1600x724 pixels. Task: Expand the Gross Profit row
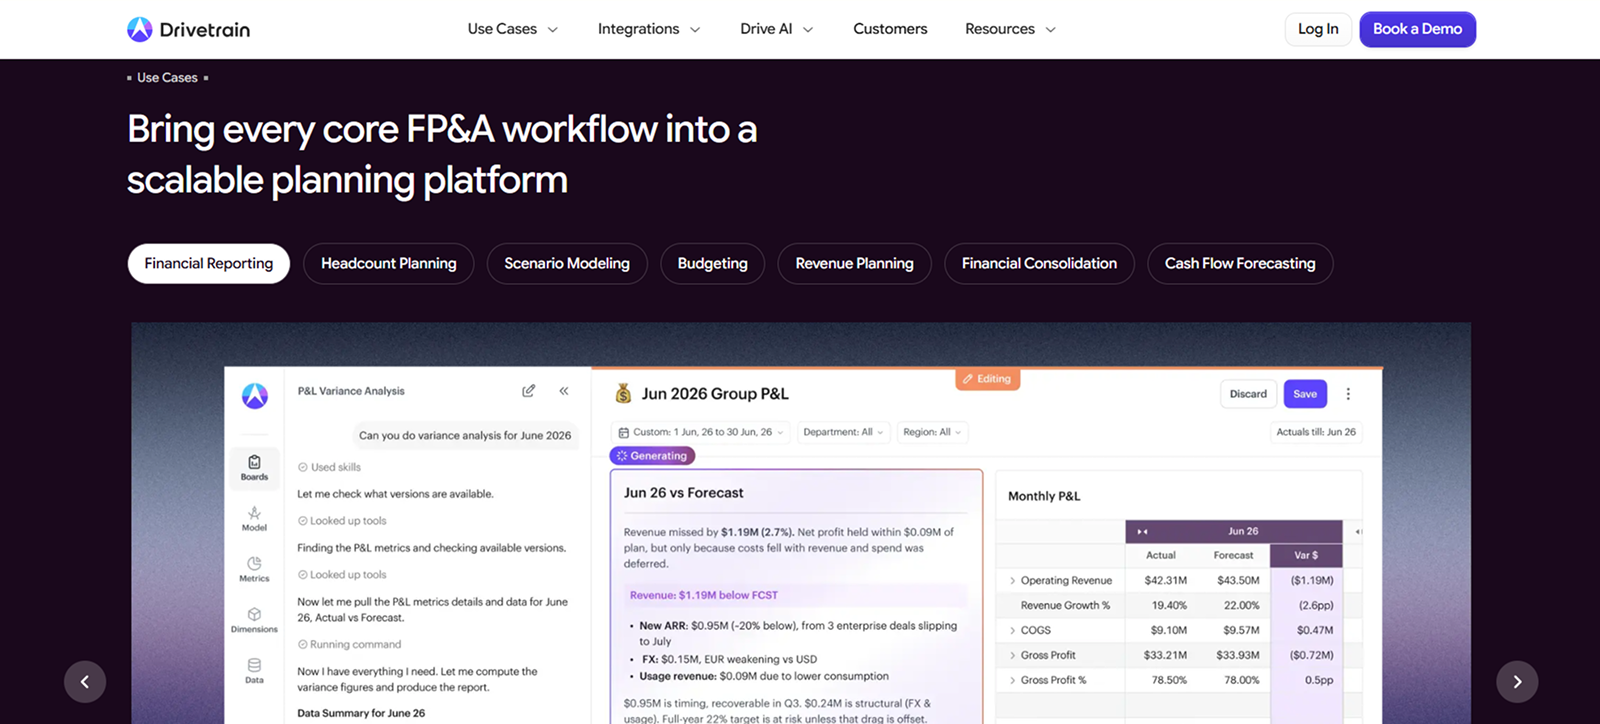click(1012, 656)
